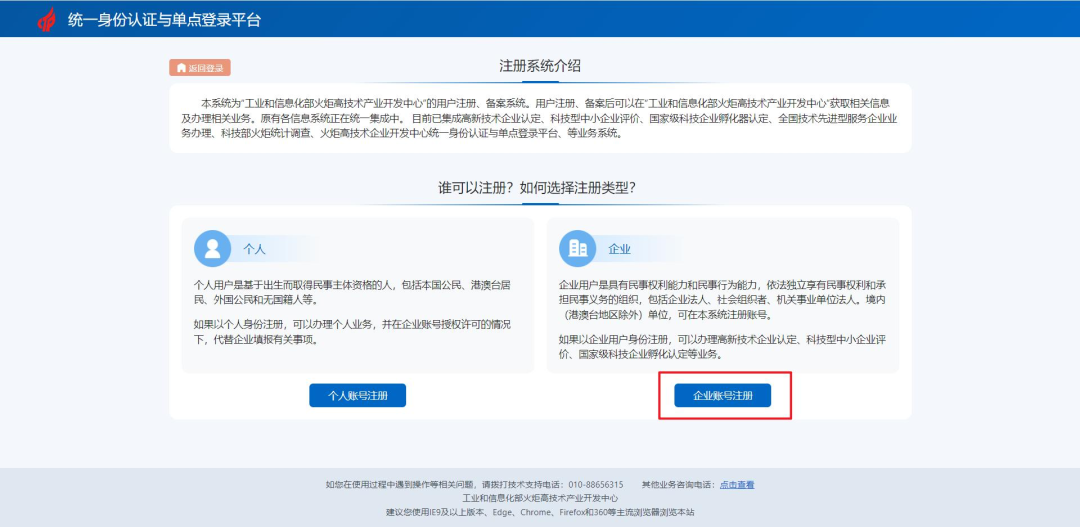Click the browser recommendation line in the footer
Image resolution: width=1080 pixels, height=527 pixels.
tap(540, 513)
